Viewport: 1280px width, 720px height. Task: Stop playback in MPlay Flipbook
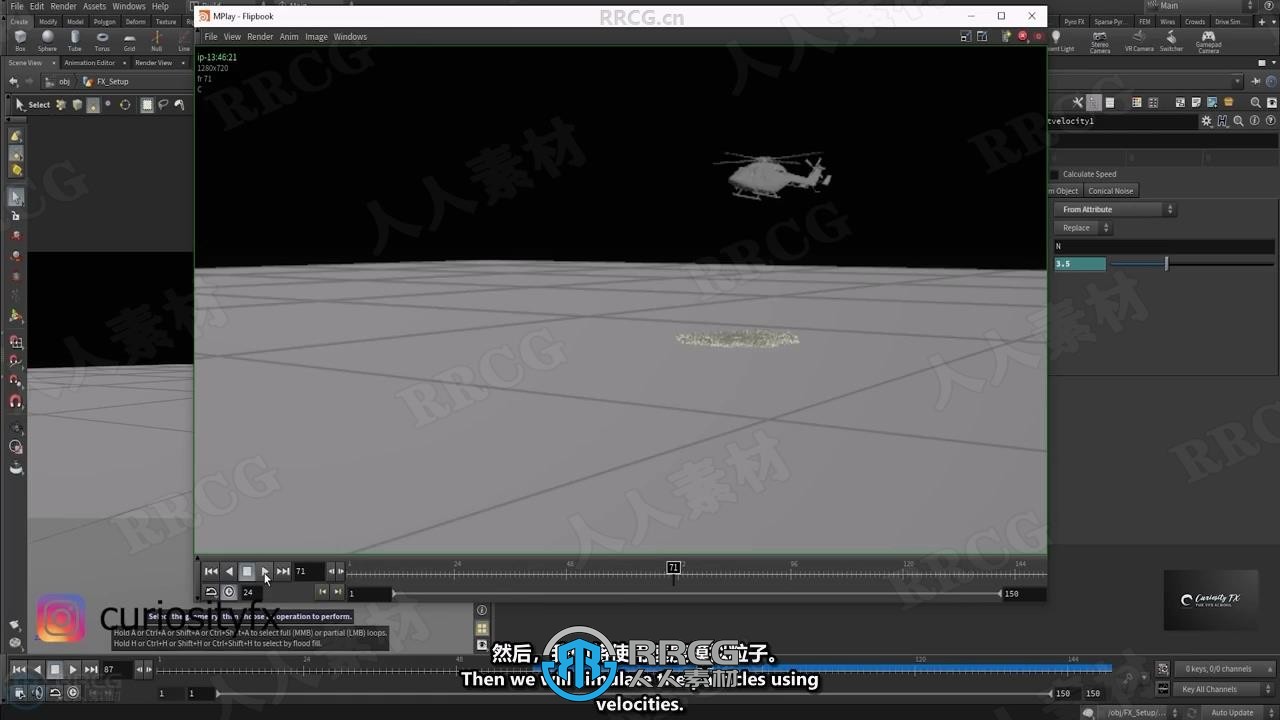pyautogui.click(x=247, y=571)
